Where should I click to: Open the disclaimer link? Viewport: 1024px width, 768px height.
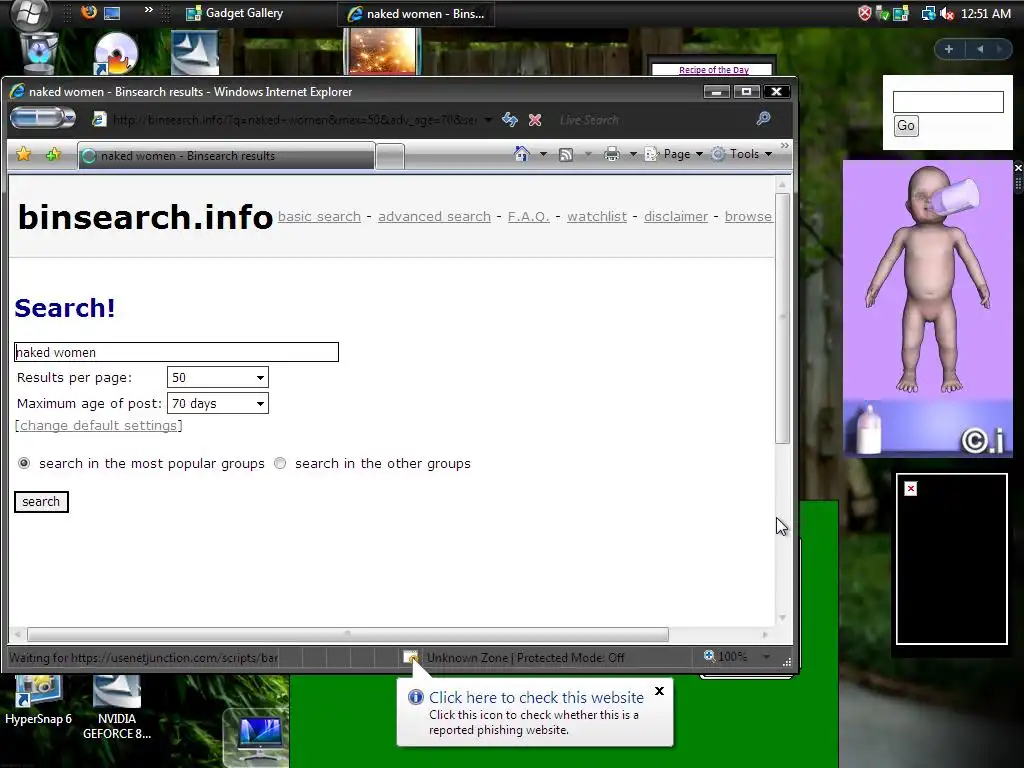coord(676,216)
